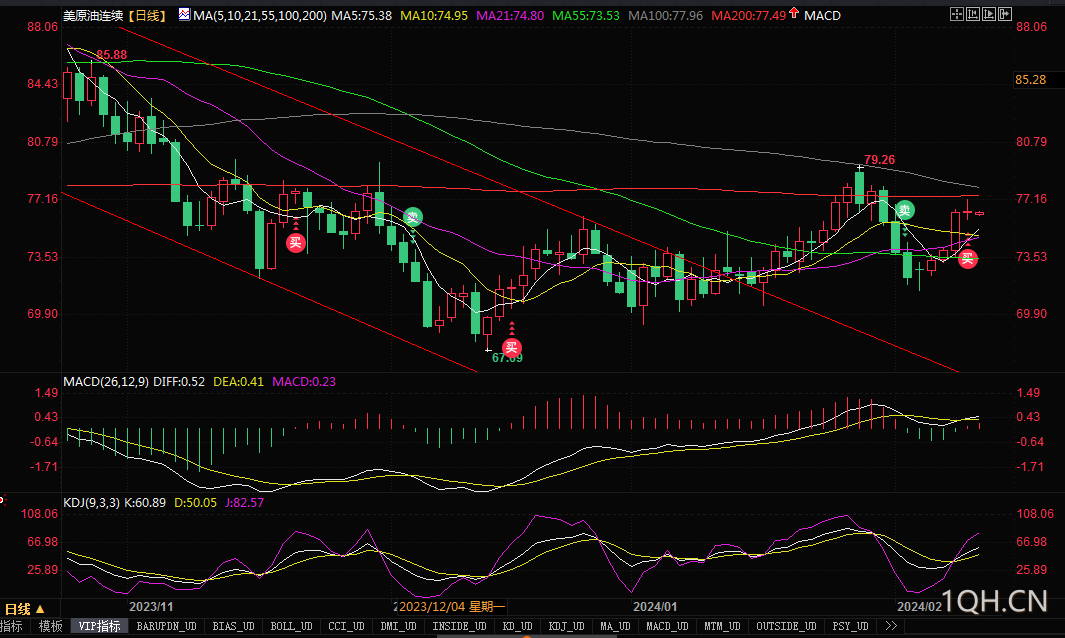Viewport: 1065px width, 638px height.
Task: Click the magenta MA21:74.80 value
Action: [x=510, y=15]
